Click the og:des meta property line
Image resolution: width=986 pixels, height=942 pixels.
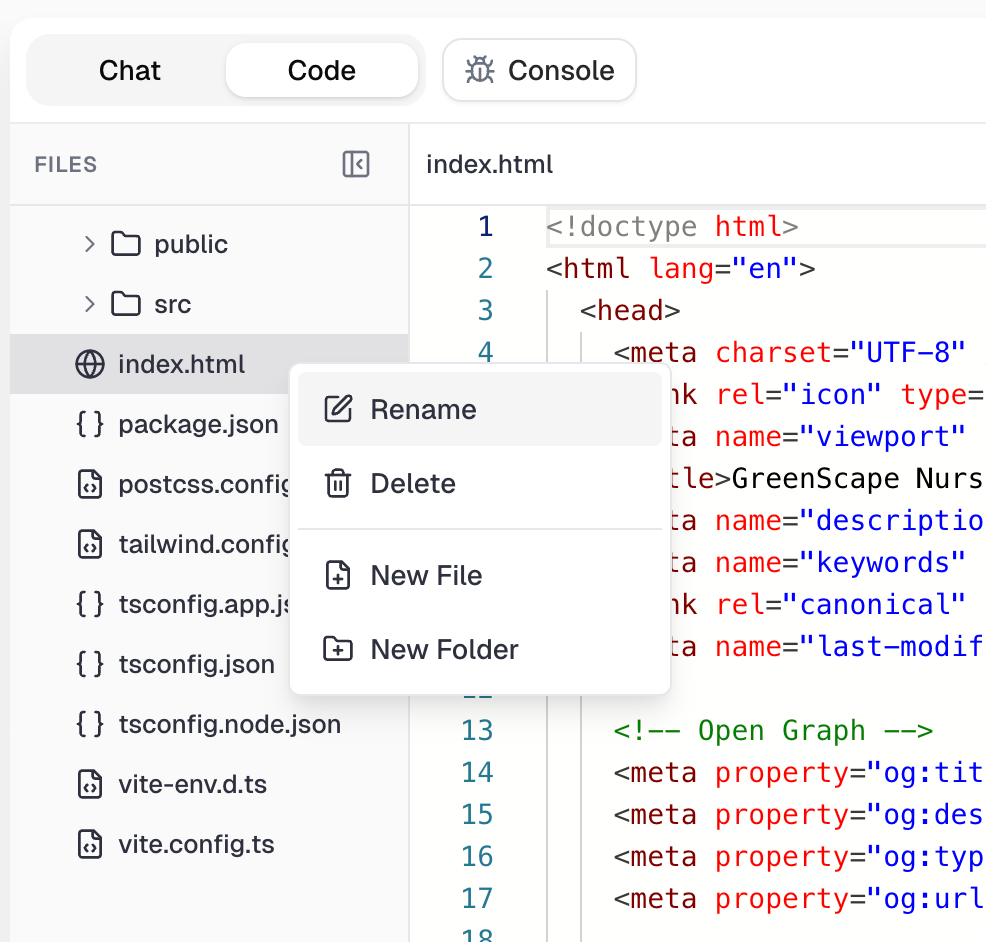point(799,815)
